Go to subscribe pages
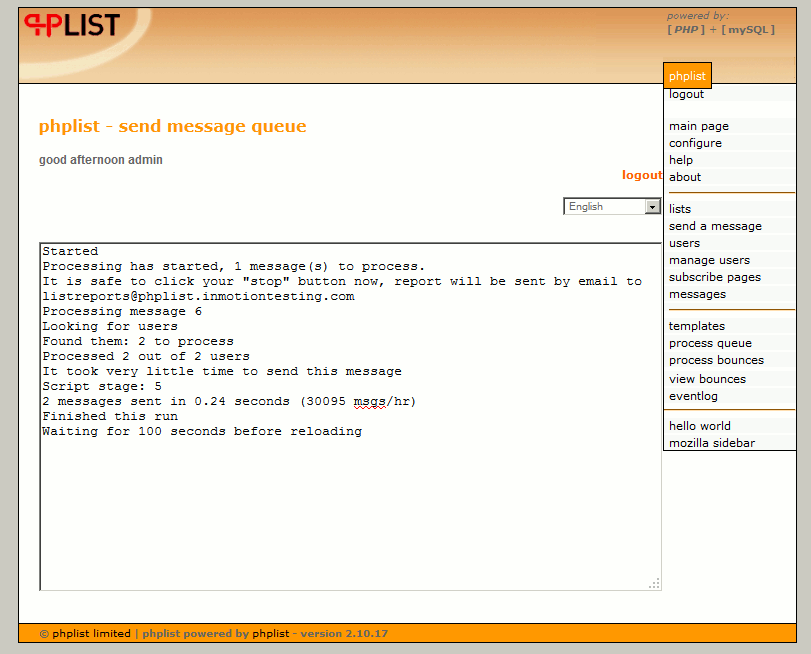Viewport: 811px width, 654px height. tap(715, 277)
